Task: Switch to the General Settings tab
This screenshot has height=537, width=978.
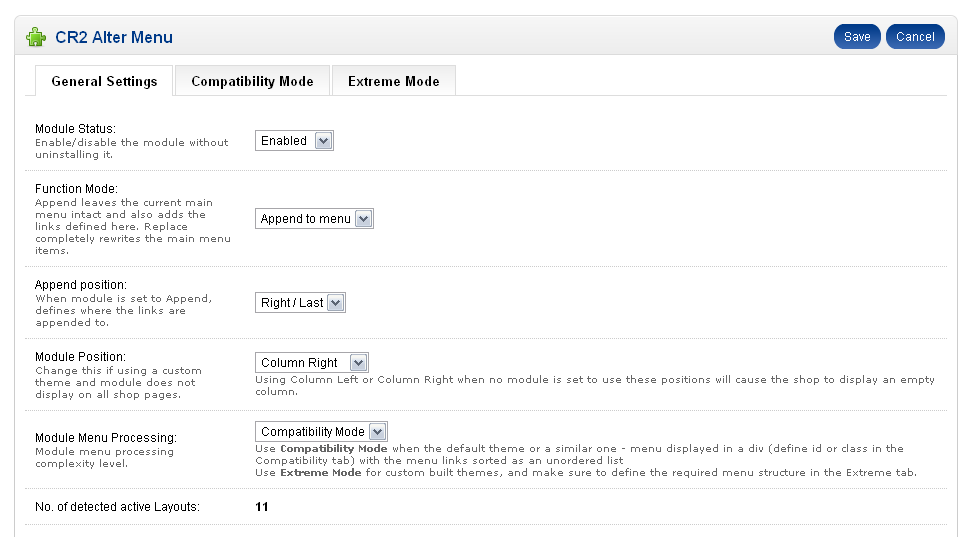Action: 104,81
